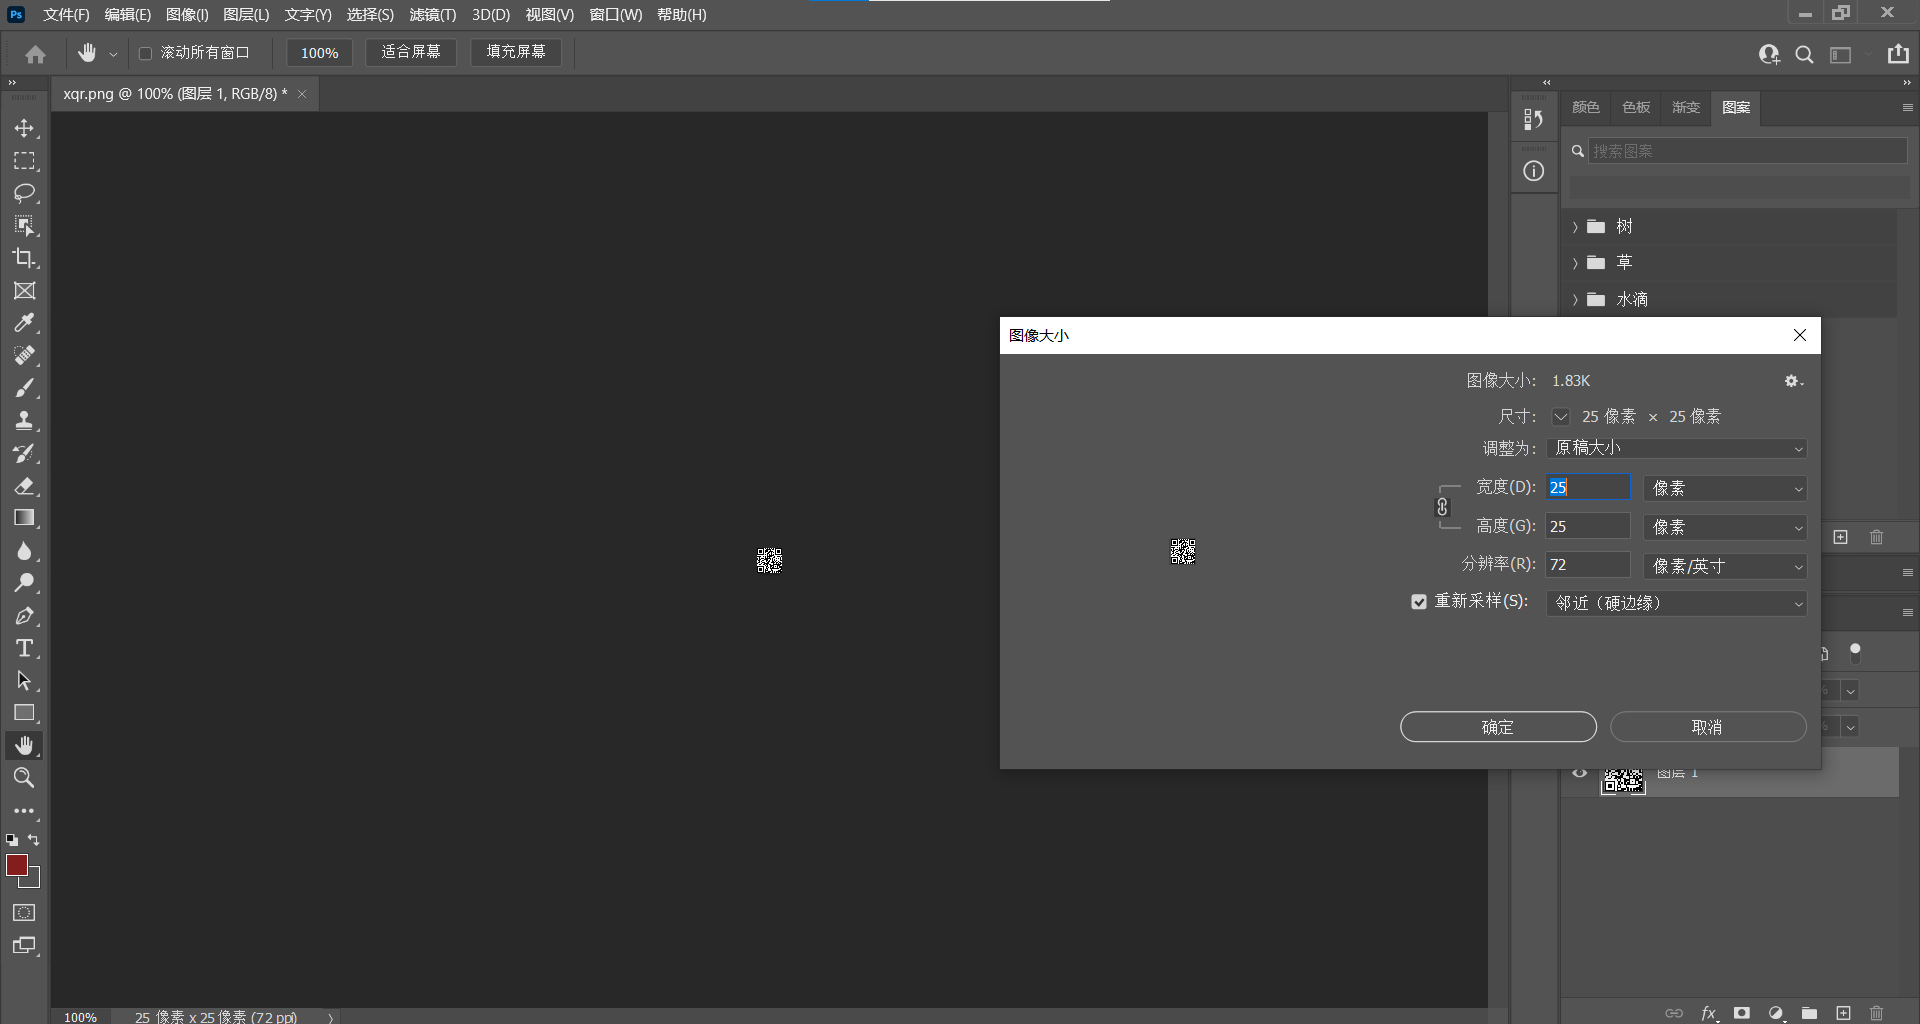Select the Frame tool
1920x1024 pixels.
coord(24,291)
